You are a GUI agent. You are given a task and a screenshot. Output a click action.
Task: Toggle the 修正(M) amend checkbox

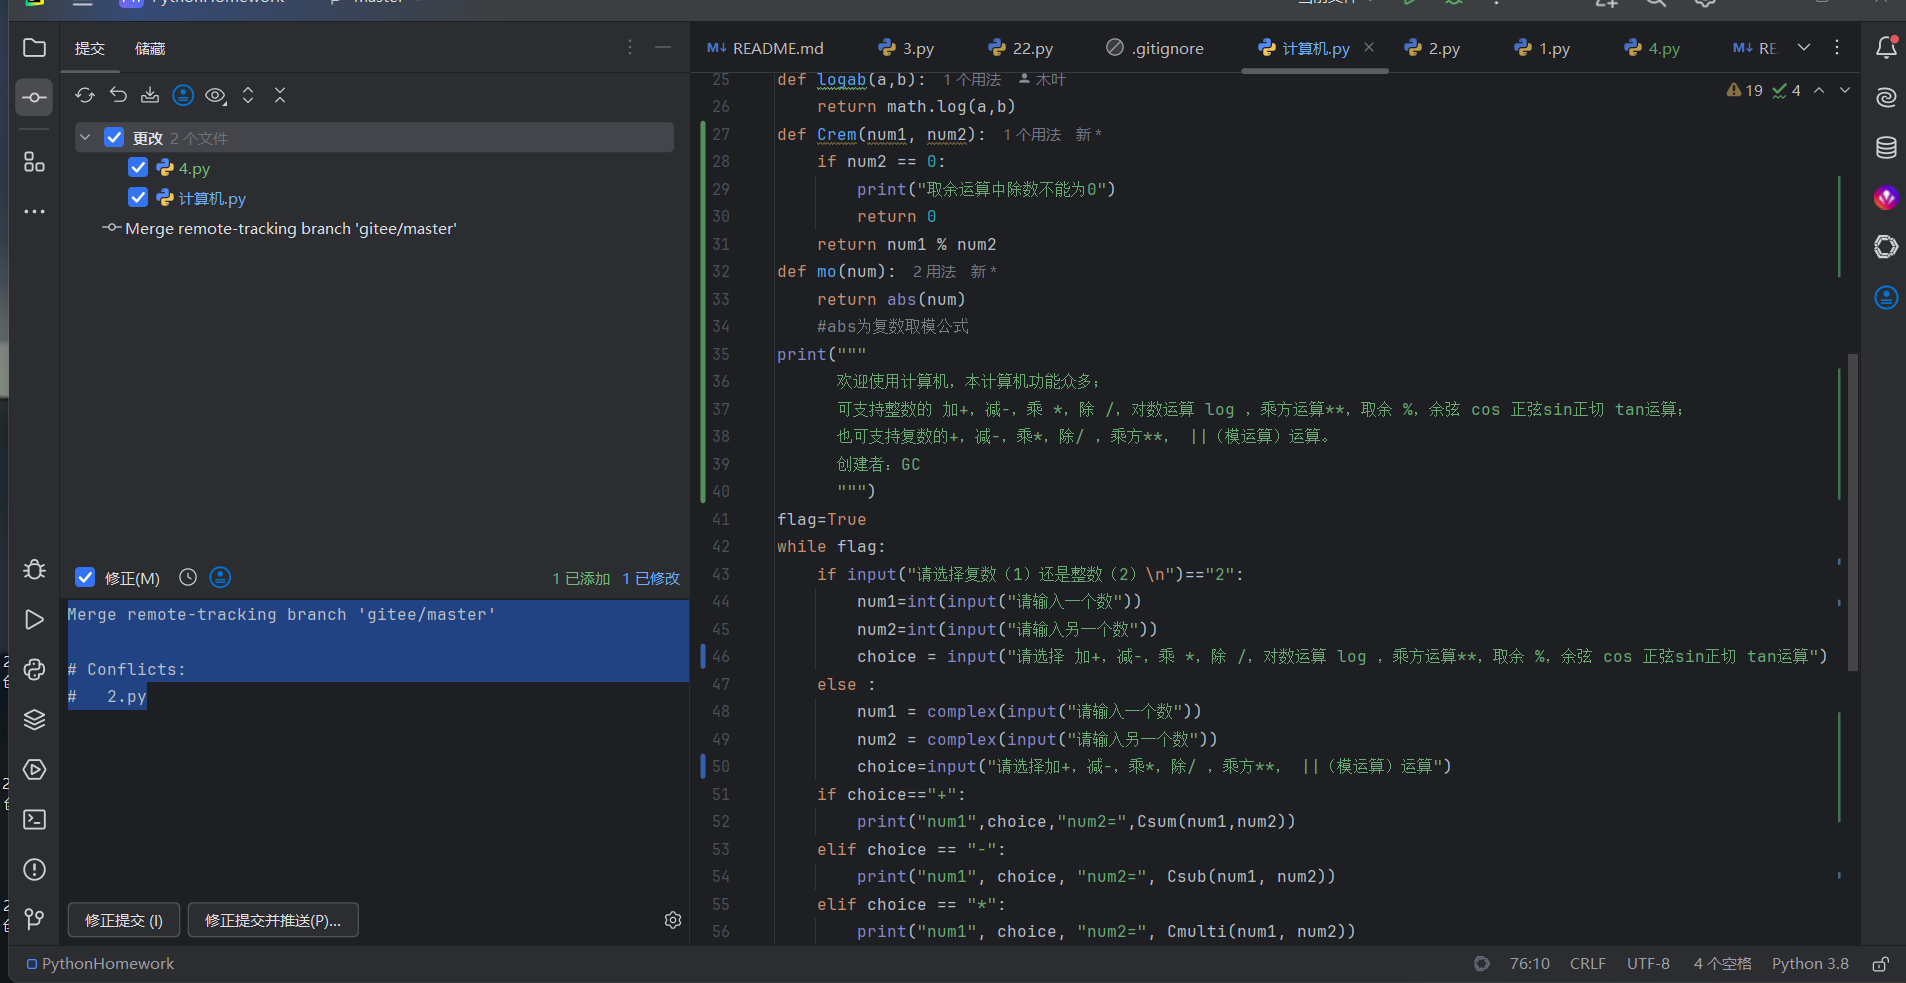85,577
